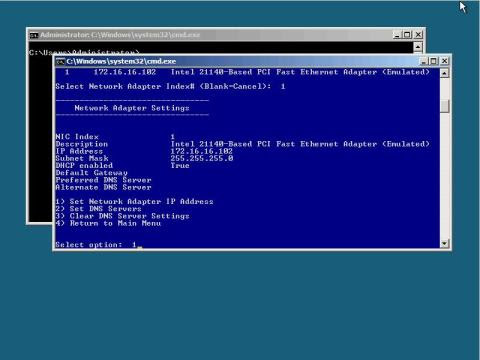Click the C:\Users\Administrator prompt in back window

(x=84, y=52)
